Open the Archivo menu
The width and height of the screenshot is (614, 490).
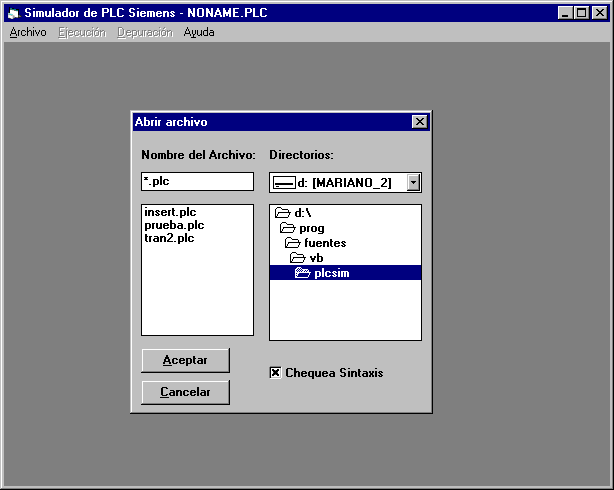click(x=28, y=32)
